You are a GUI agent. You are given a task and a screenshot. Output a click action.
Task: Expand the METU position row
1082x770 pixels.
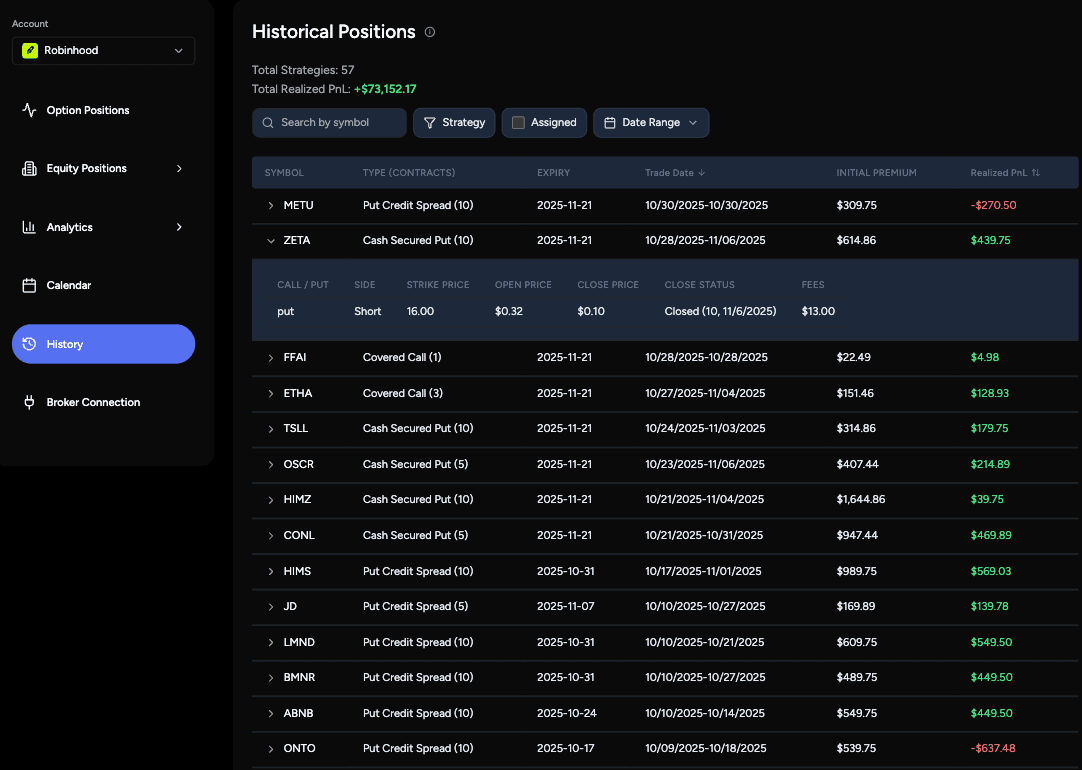(x=269, y=205)
